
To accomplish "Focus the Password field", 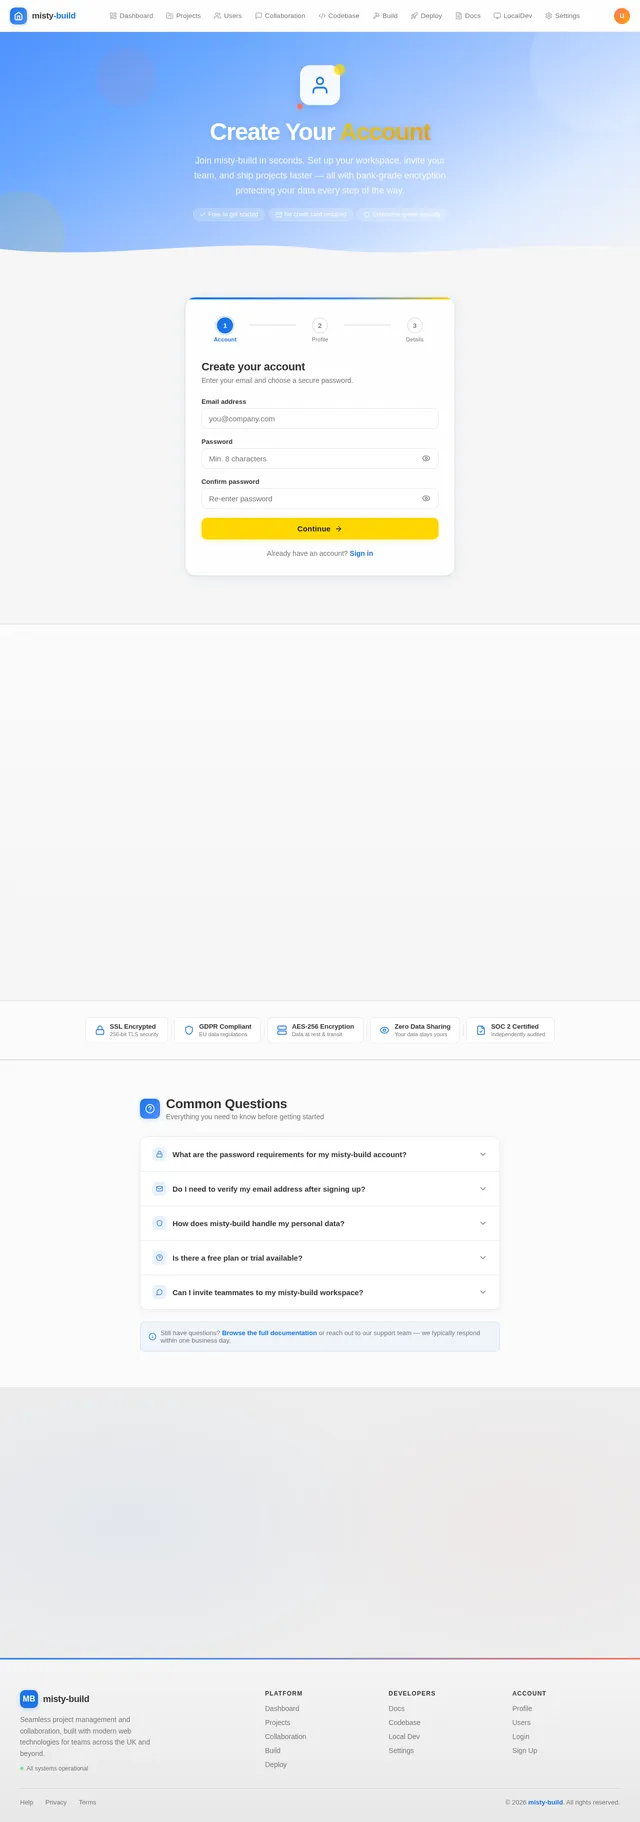I will (320, 459).
